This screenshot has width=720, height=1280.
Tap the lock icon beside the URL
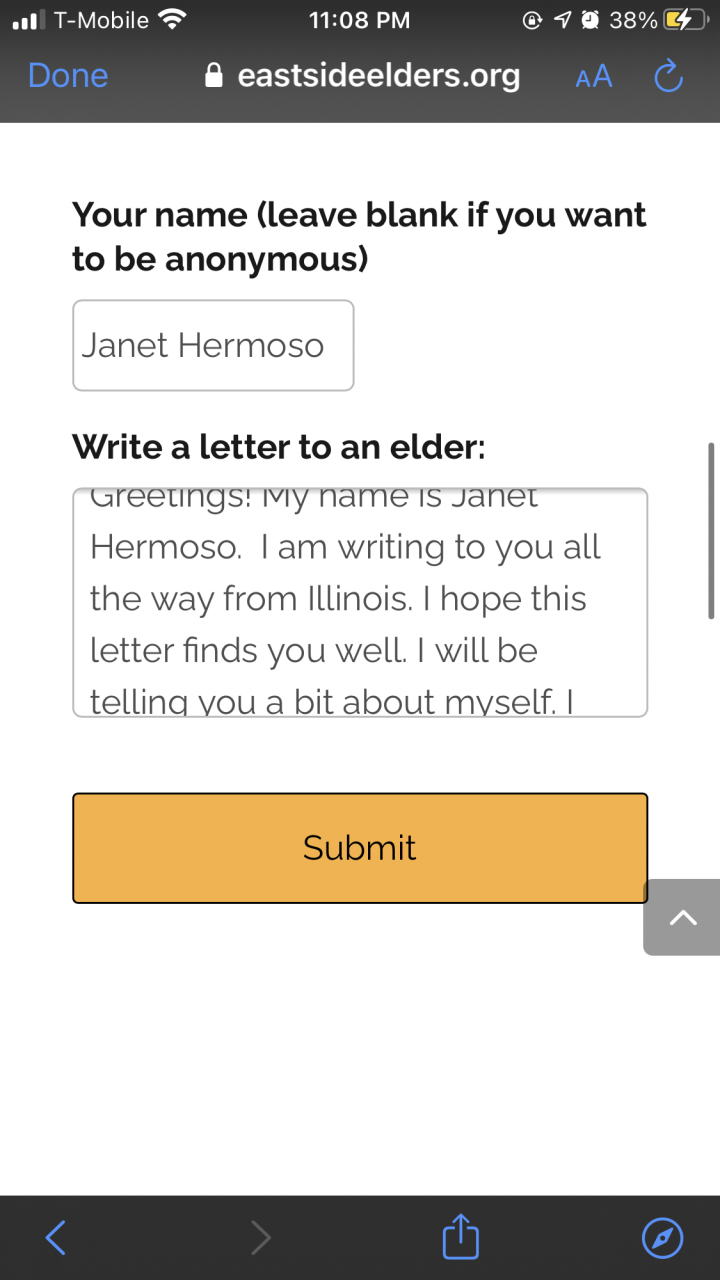coord(213,76)
